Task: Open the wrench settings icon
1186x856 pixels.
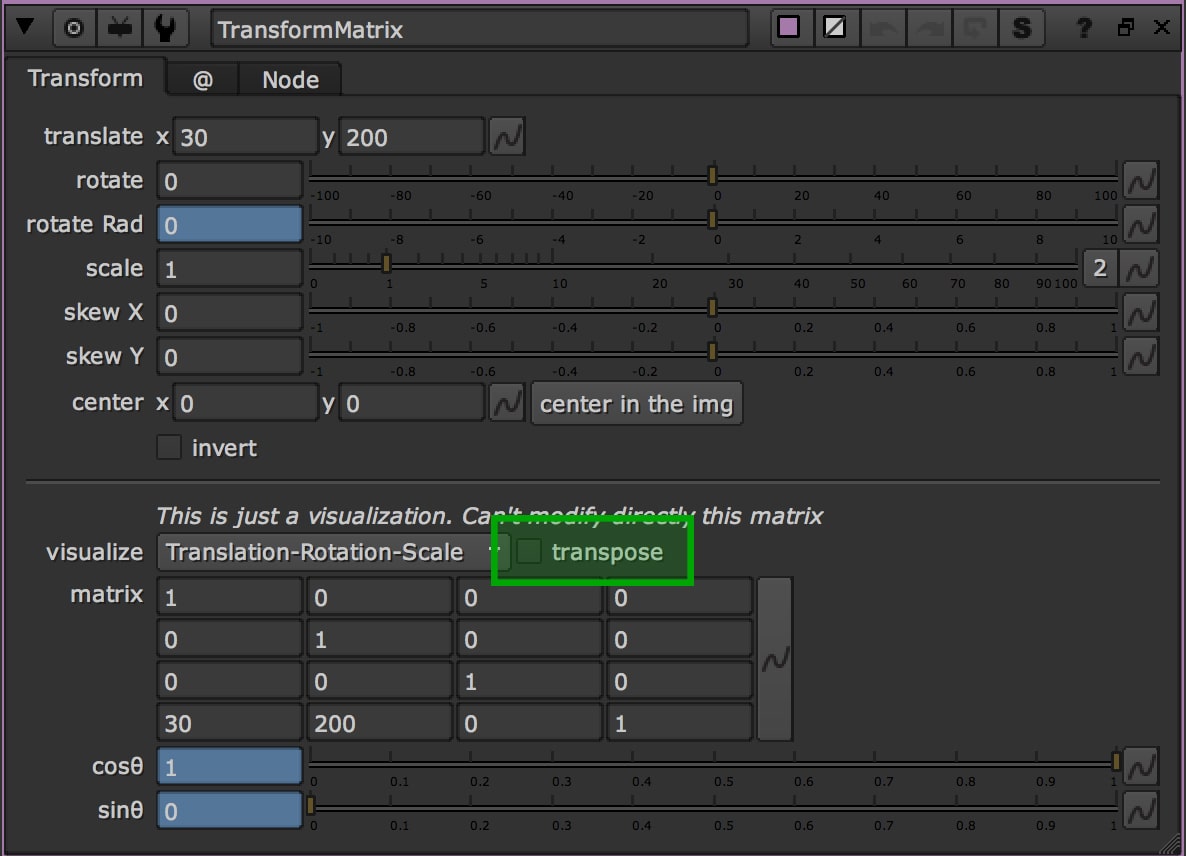Action: click(165, 29)
